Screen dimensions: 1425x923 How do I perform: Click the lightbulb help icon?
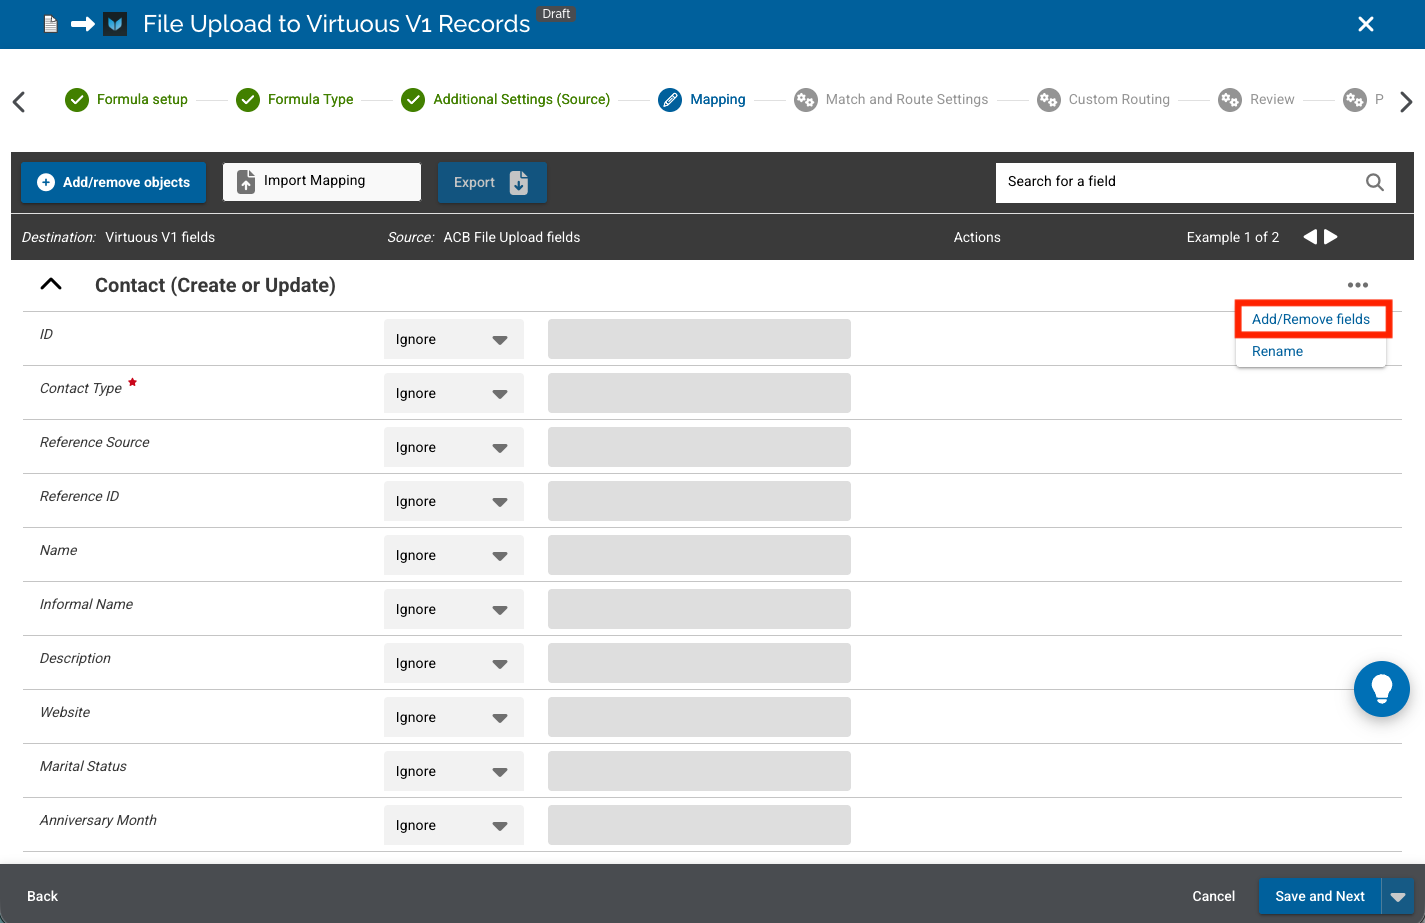click(x=1381, y=688)
